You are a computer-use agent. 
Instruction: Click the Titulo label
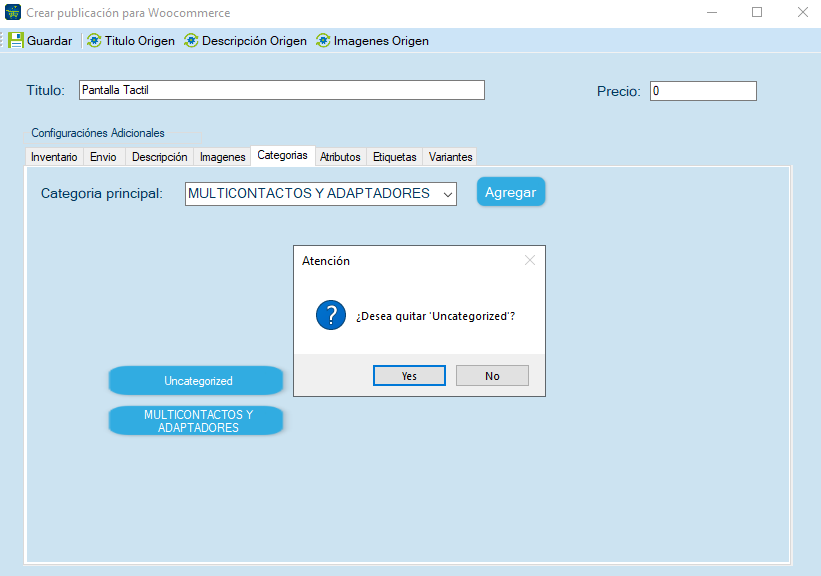tap(46, 91)
